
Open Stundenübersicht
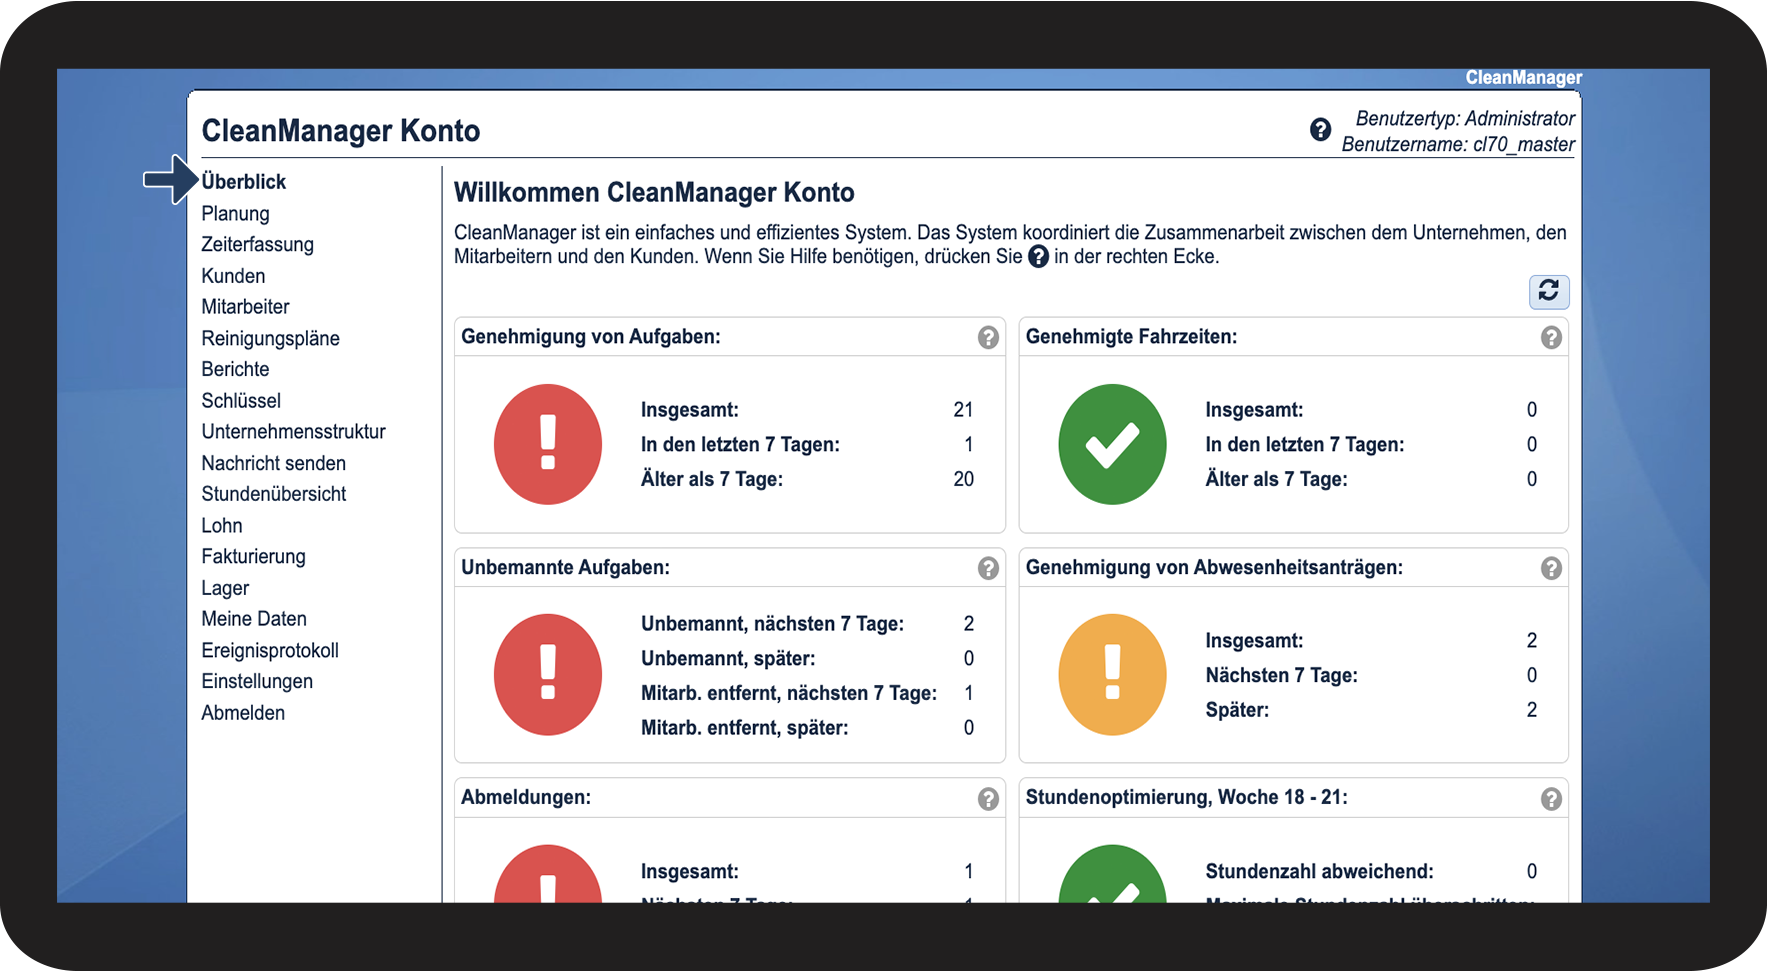coord(273,494)
